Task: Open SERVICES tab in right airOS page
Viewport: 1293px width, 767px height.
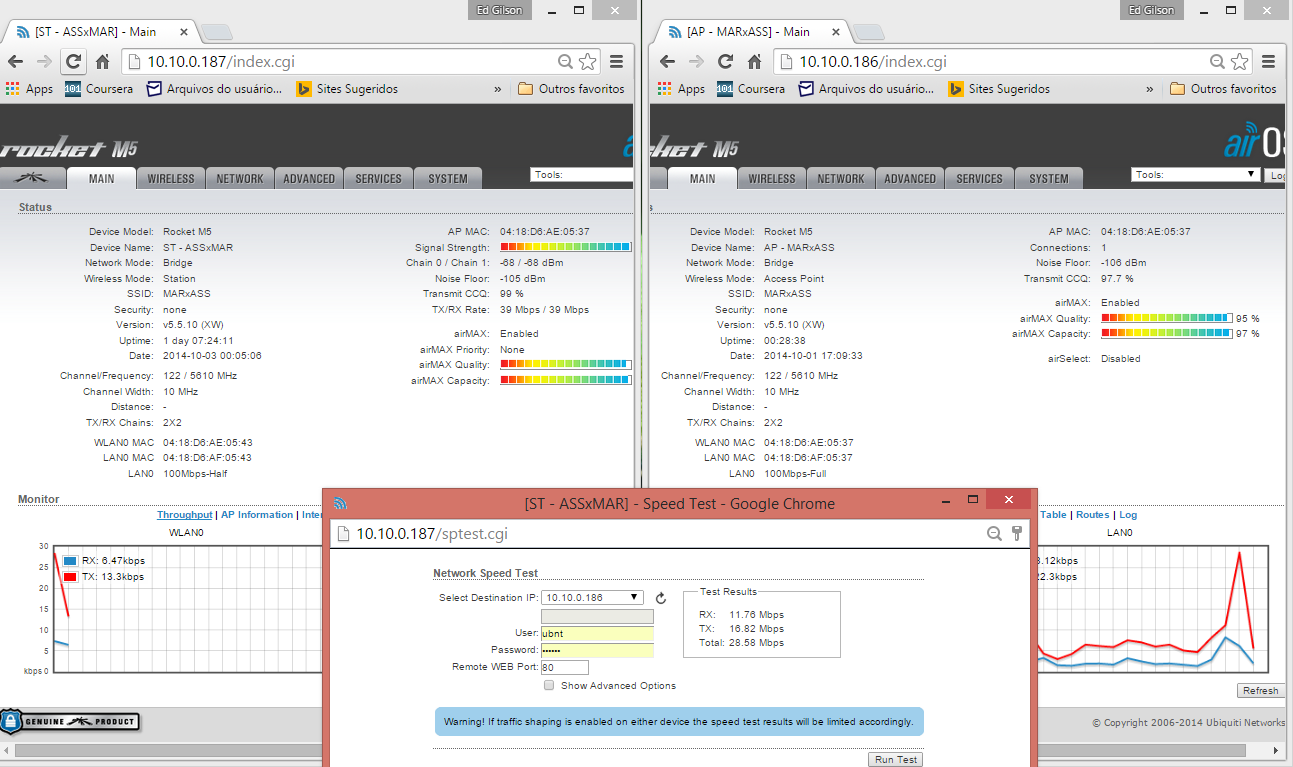Action: point(979,179)
